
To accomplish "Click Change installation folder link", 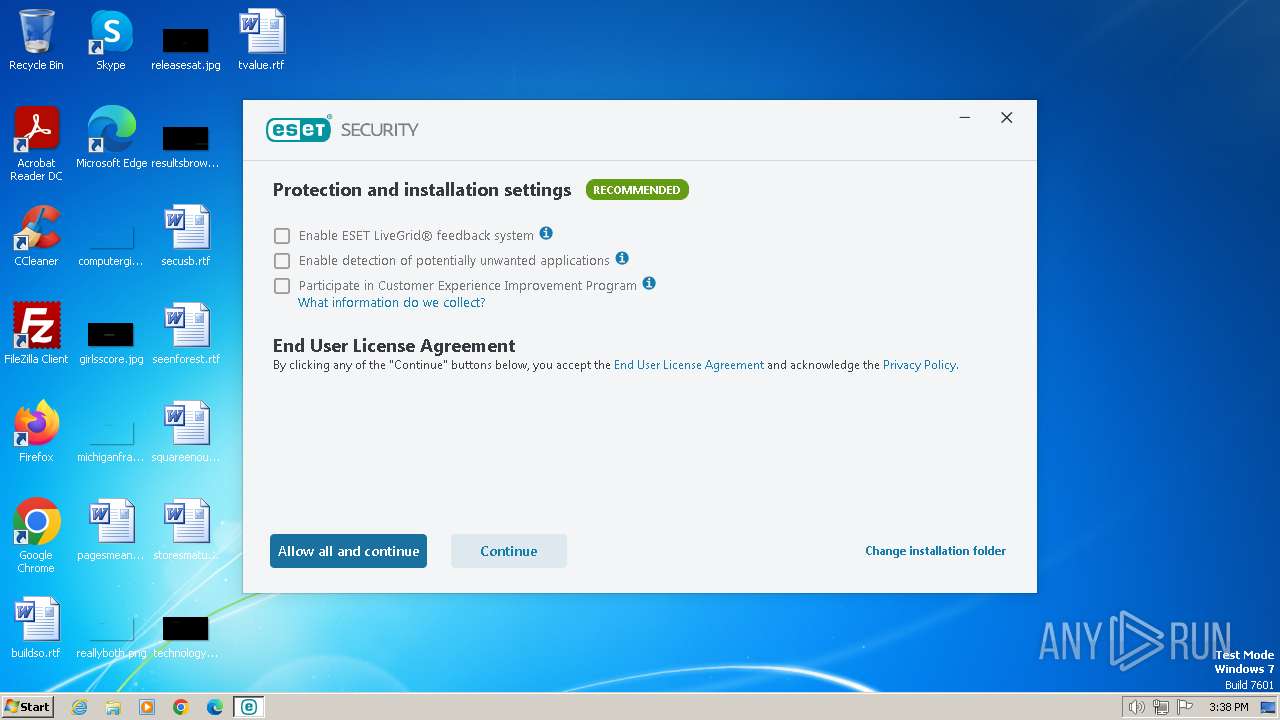I will (x=935, y=551).
